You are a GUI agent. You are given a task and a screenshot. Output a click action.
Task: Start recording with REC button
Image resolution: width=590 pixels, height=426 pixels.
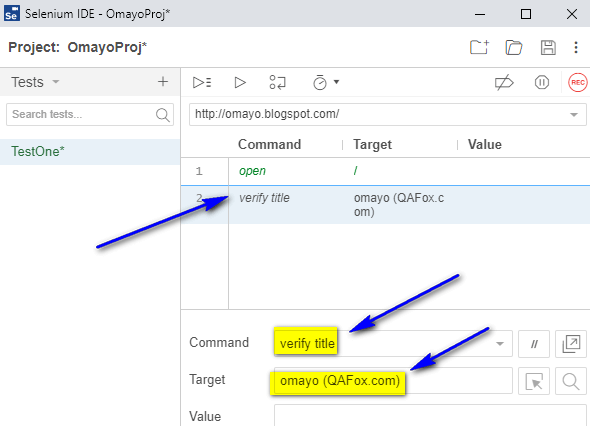pyautogui.click(x=578, y=82)
